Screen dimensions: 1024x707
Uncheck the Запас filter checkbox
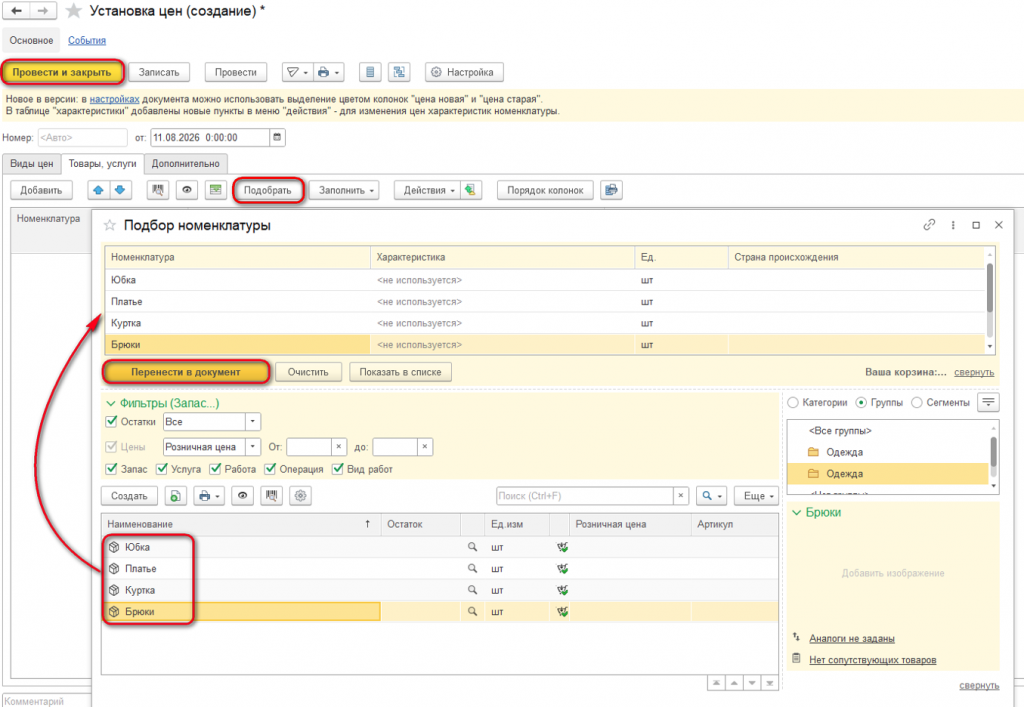tap(111, 469)
